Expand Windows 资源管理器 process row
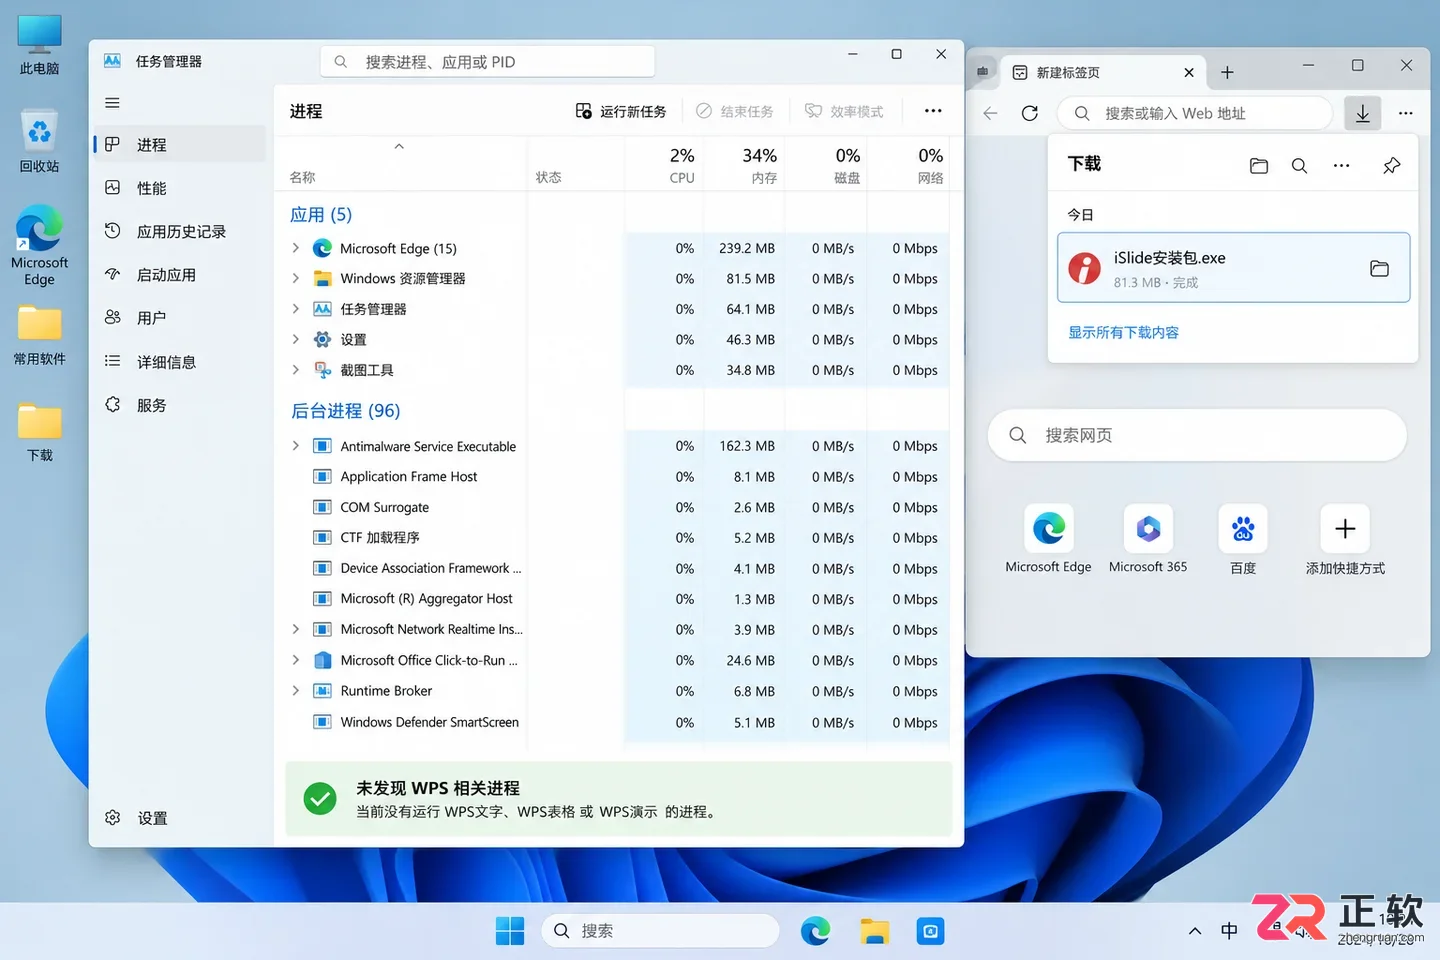This screenshot has width=1440, height=960. 296,278
